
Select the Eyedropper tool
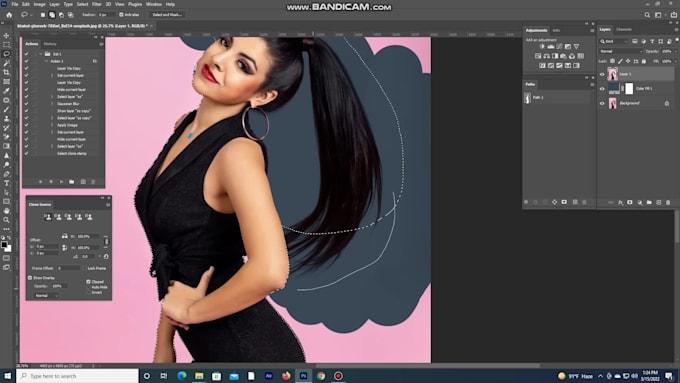pos(6,91)
